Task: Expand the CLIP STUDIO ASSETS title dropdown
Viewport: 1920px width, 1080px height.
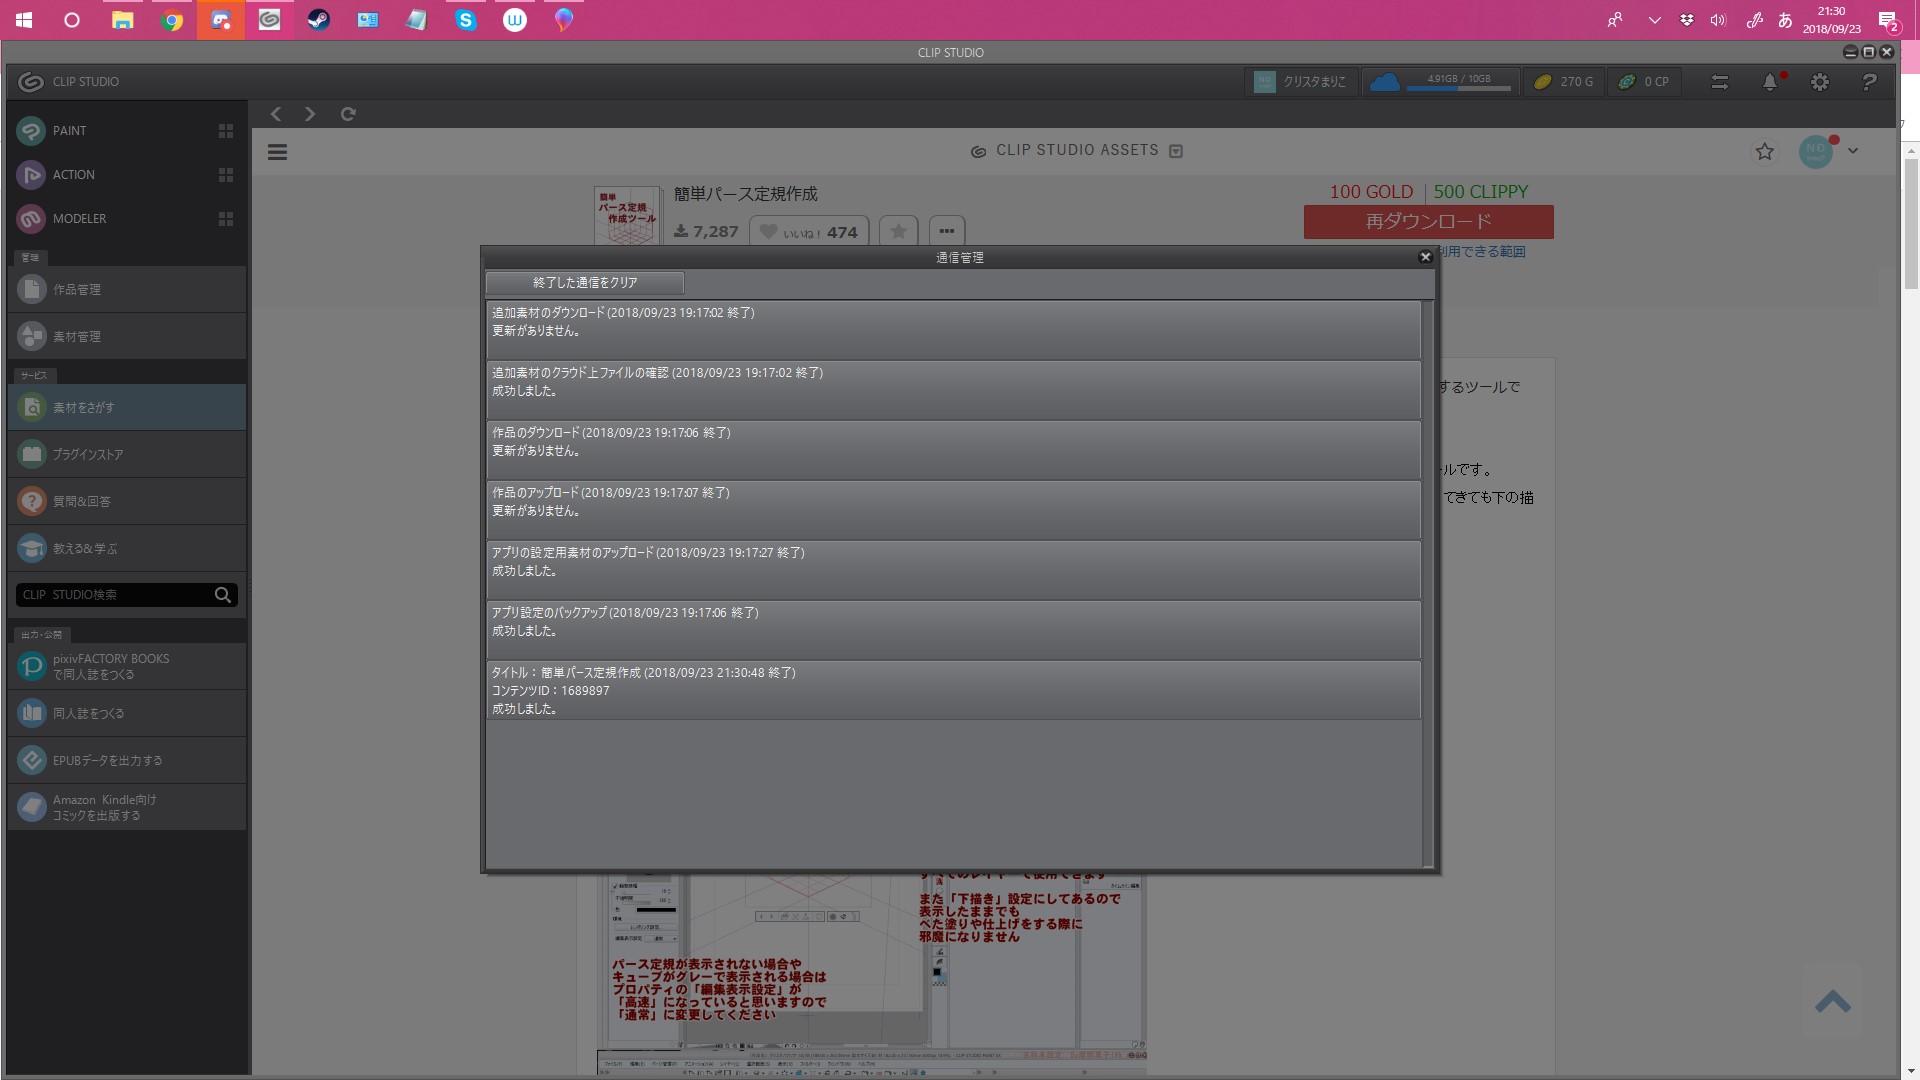Action: (1176, 151)
